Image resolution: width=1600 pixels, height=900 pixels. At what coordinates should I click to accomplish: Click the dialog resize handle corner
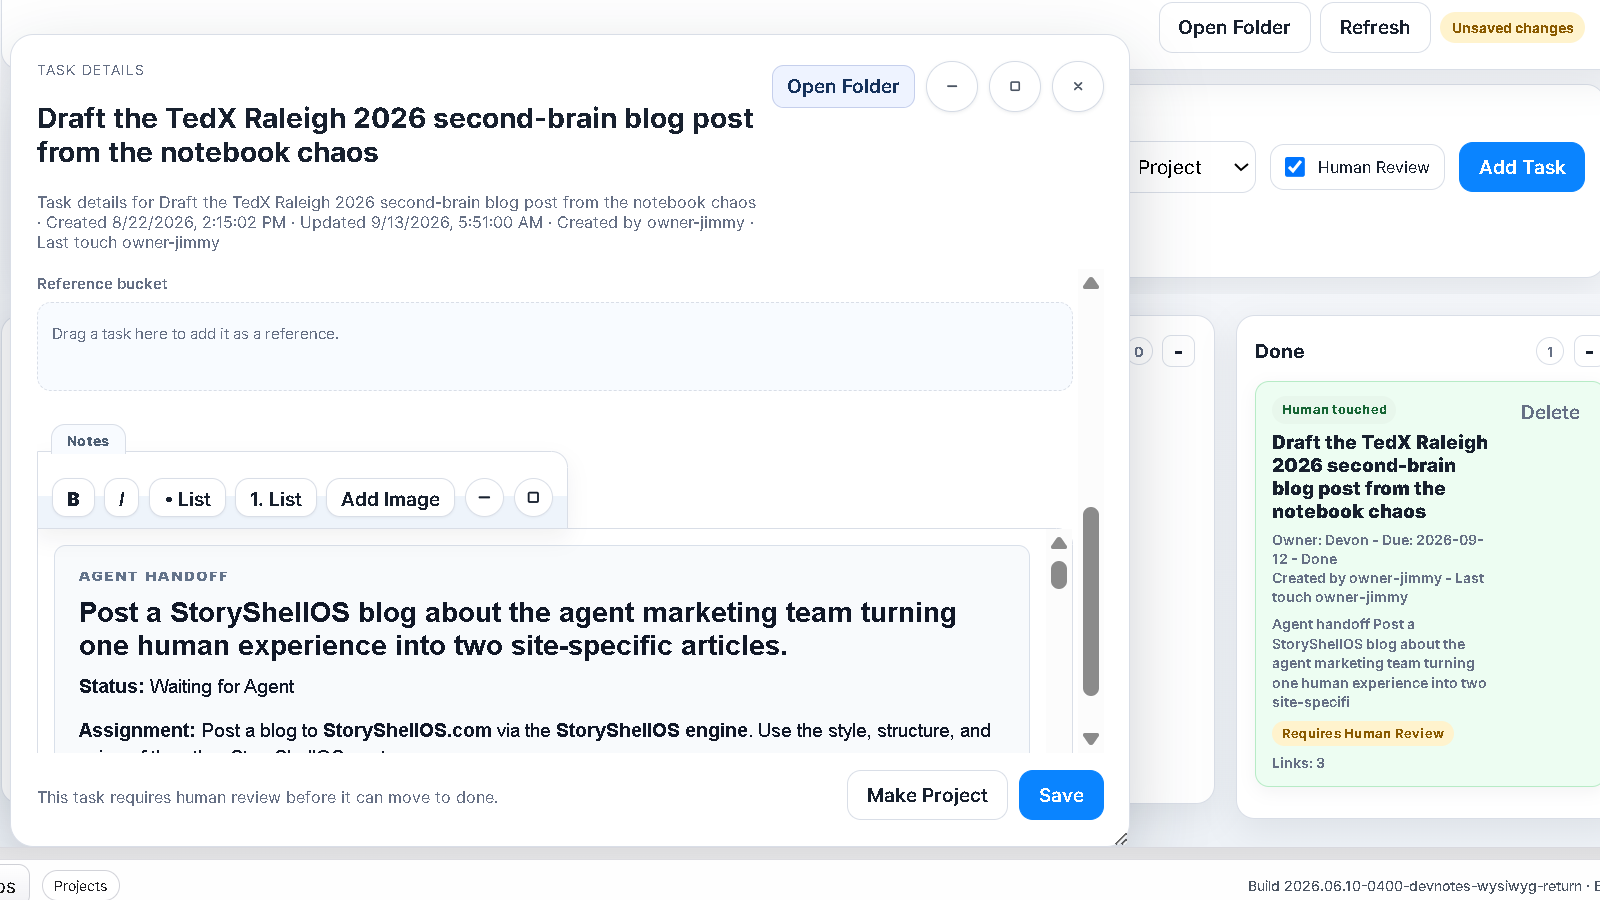point(1121,839)
